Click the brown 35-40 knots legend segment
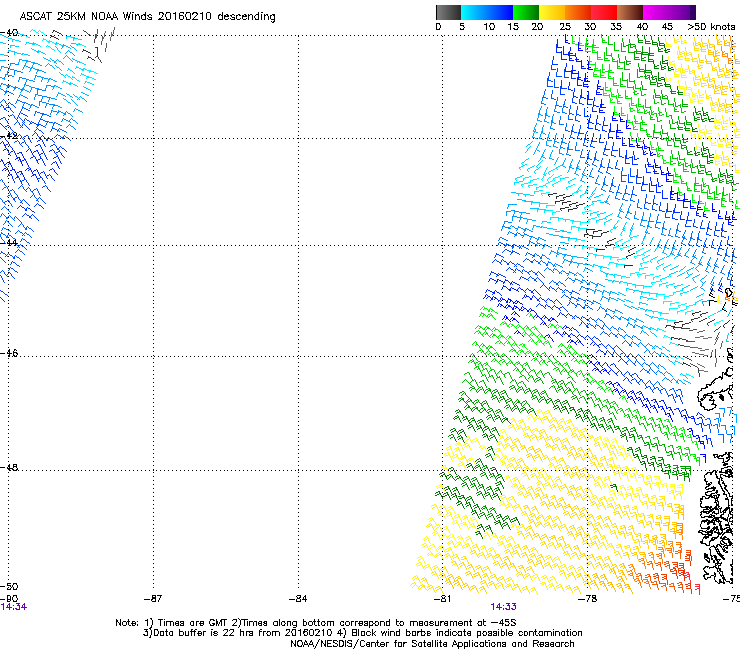This screenshot has height=650, width=740. click(x=630, y=12)
